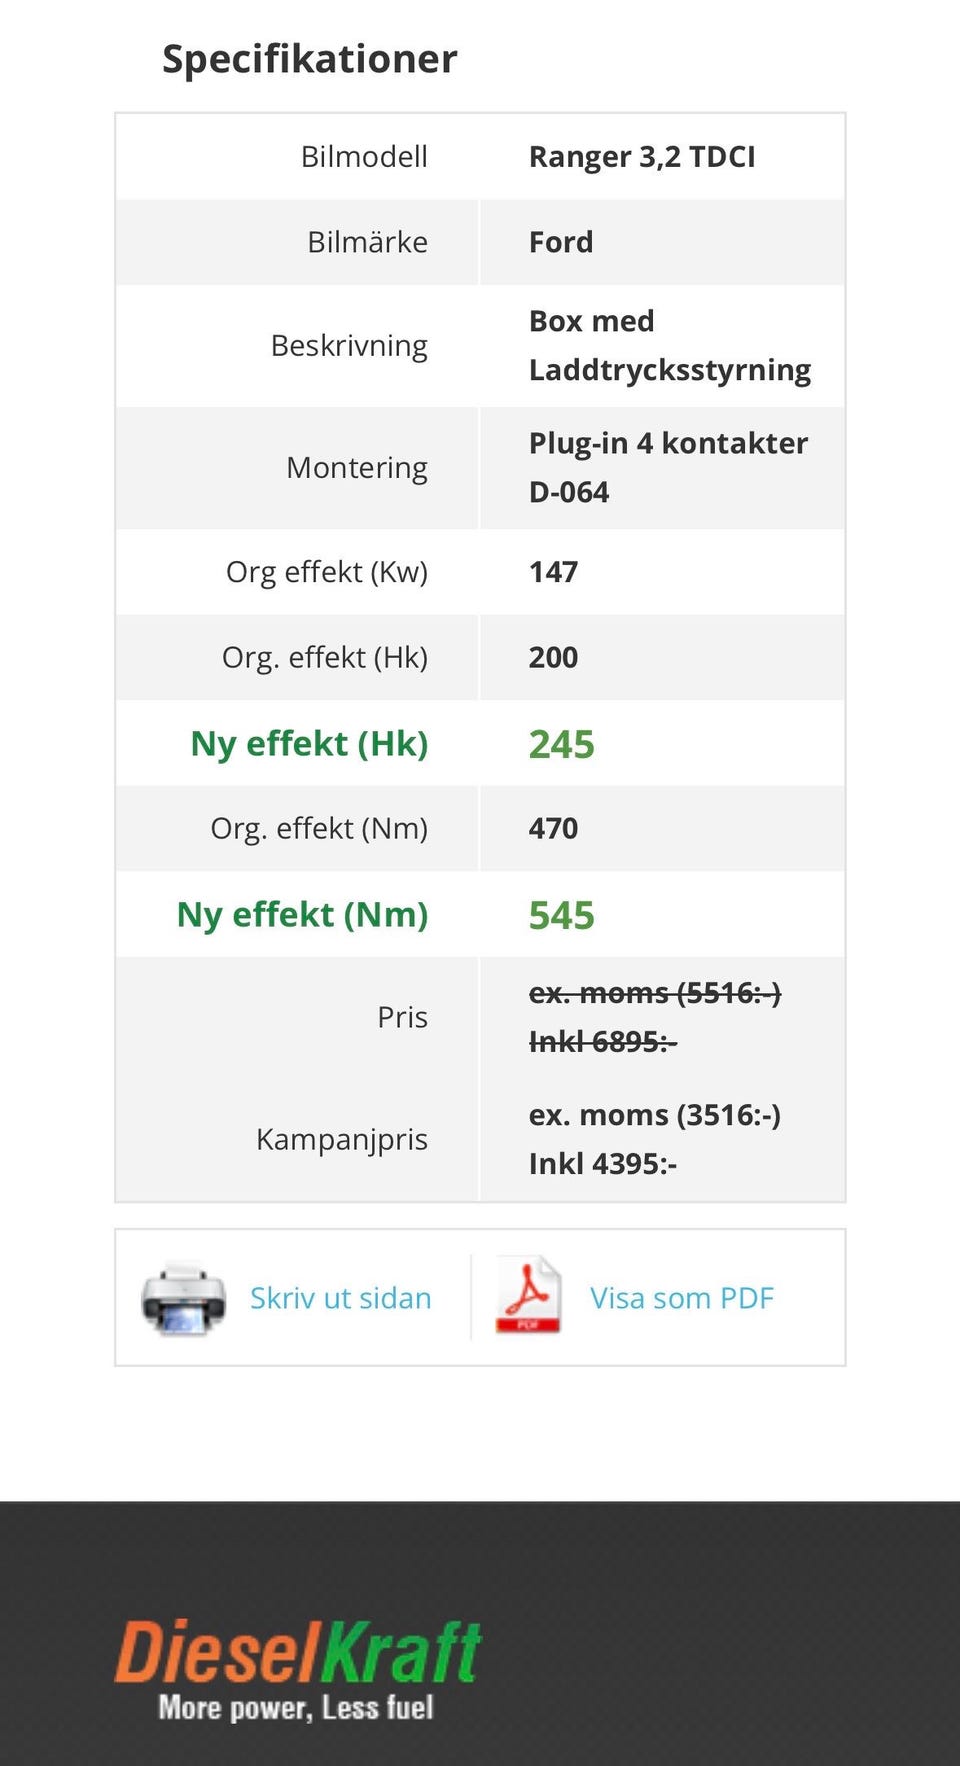Click the 'Specifikationer' heading
This screenshot has width=960, height=1766.
click(x=309, y=59)
